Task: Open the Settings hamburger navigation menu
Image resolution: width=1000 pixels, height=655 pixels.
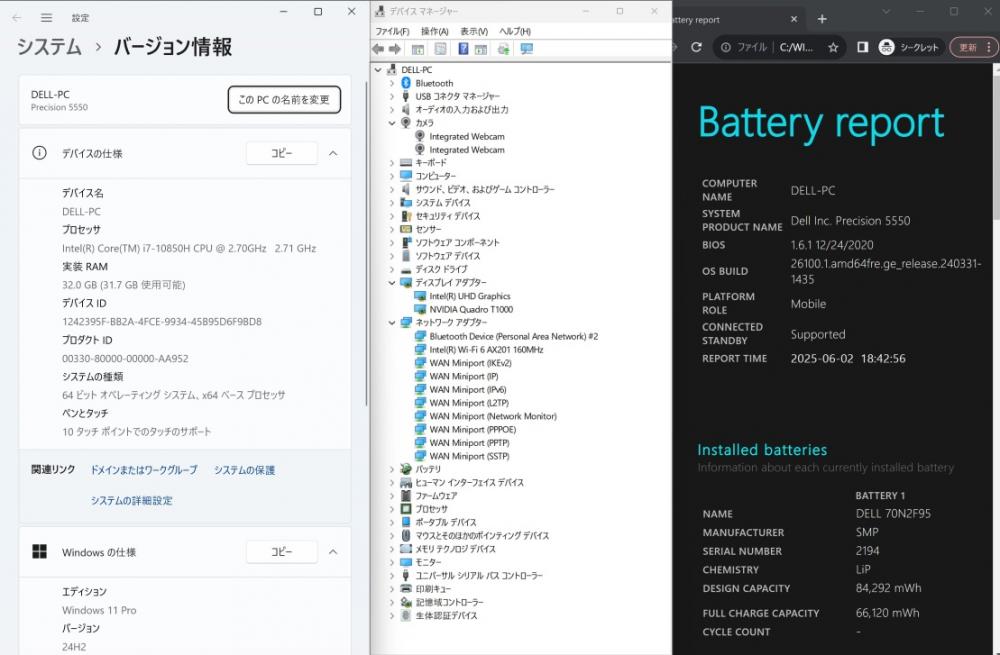Action: pyautogui.click(x=47, y=18)
